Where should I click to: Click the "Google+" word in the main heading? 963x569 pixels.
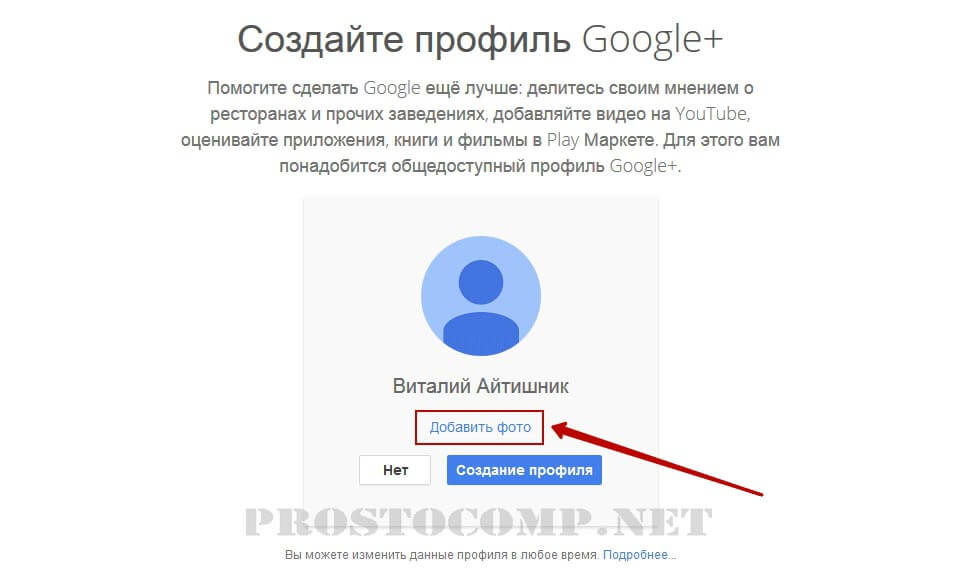coord(652,41)
